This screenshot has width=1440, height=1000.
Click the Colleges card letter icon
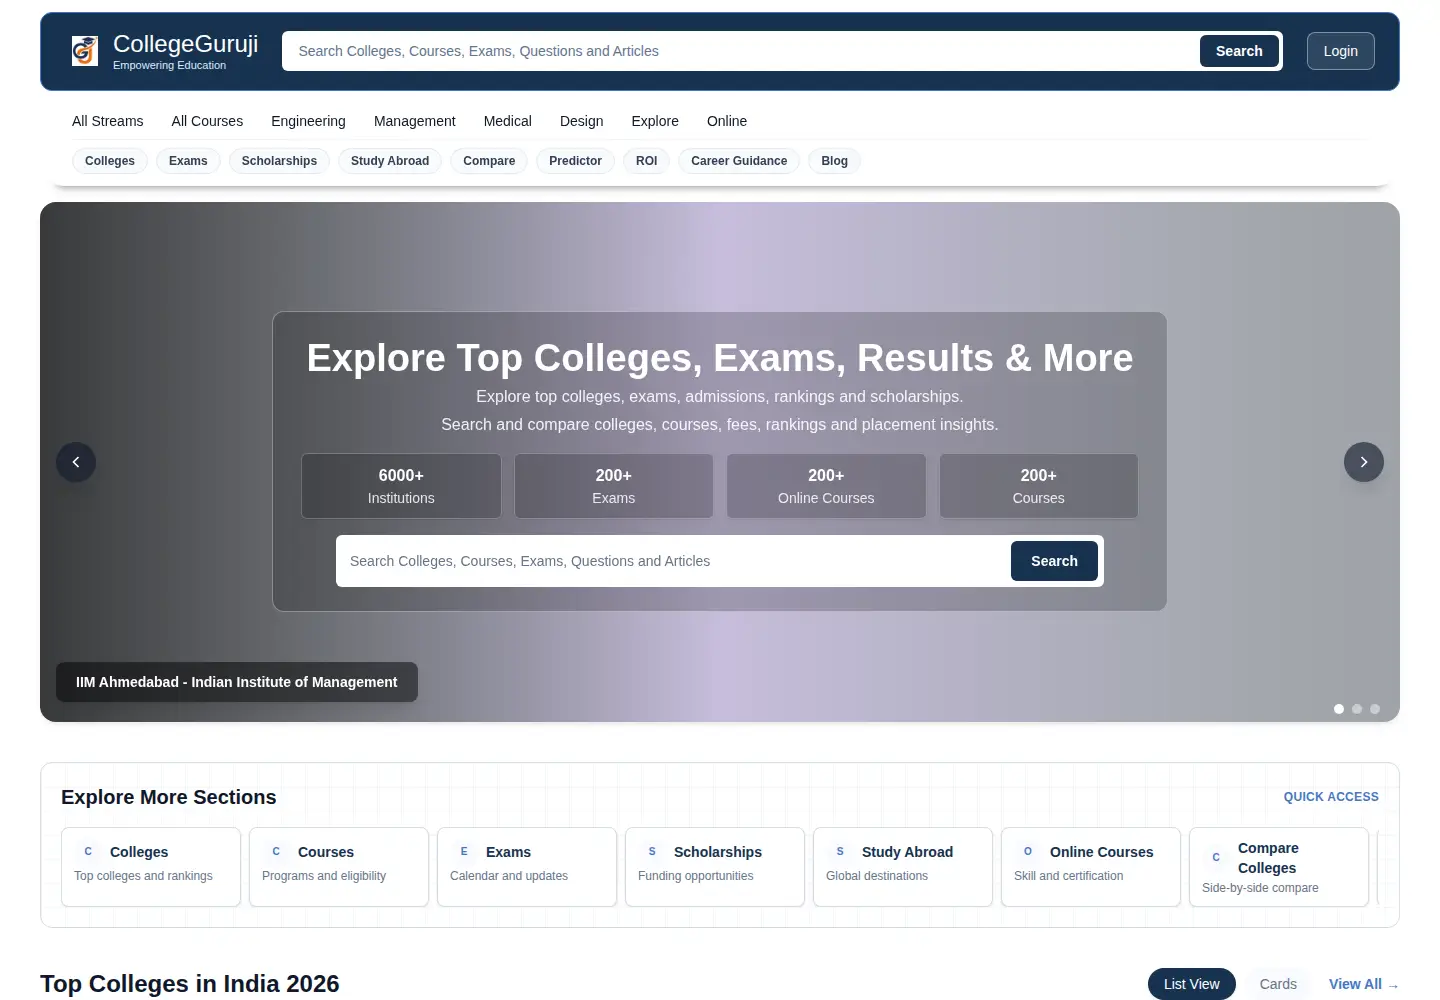[x=88, y=852]
